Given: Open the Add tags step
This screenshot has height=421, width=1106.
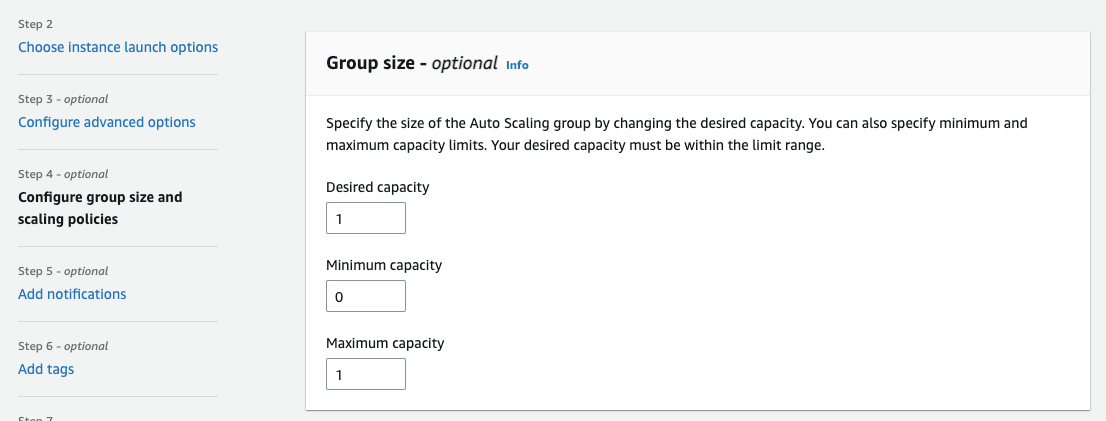Looking at the screenshot, I should [x=46, y=369].
